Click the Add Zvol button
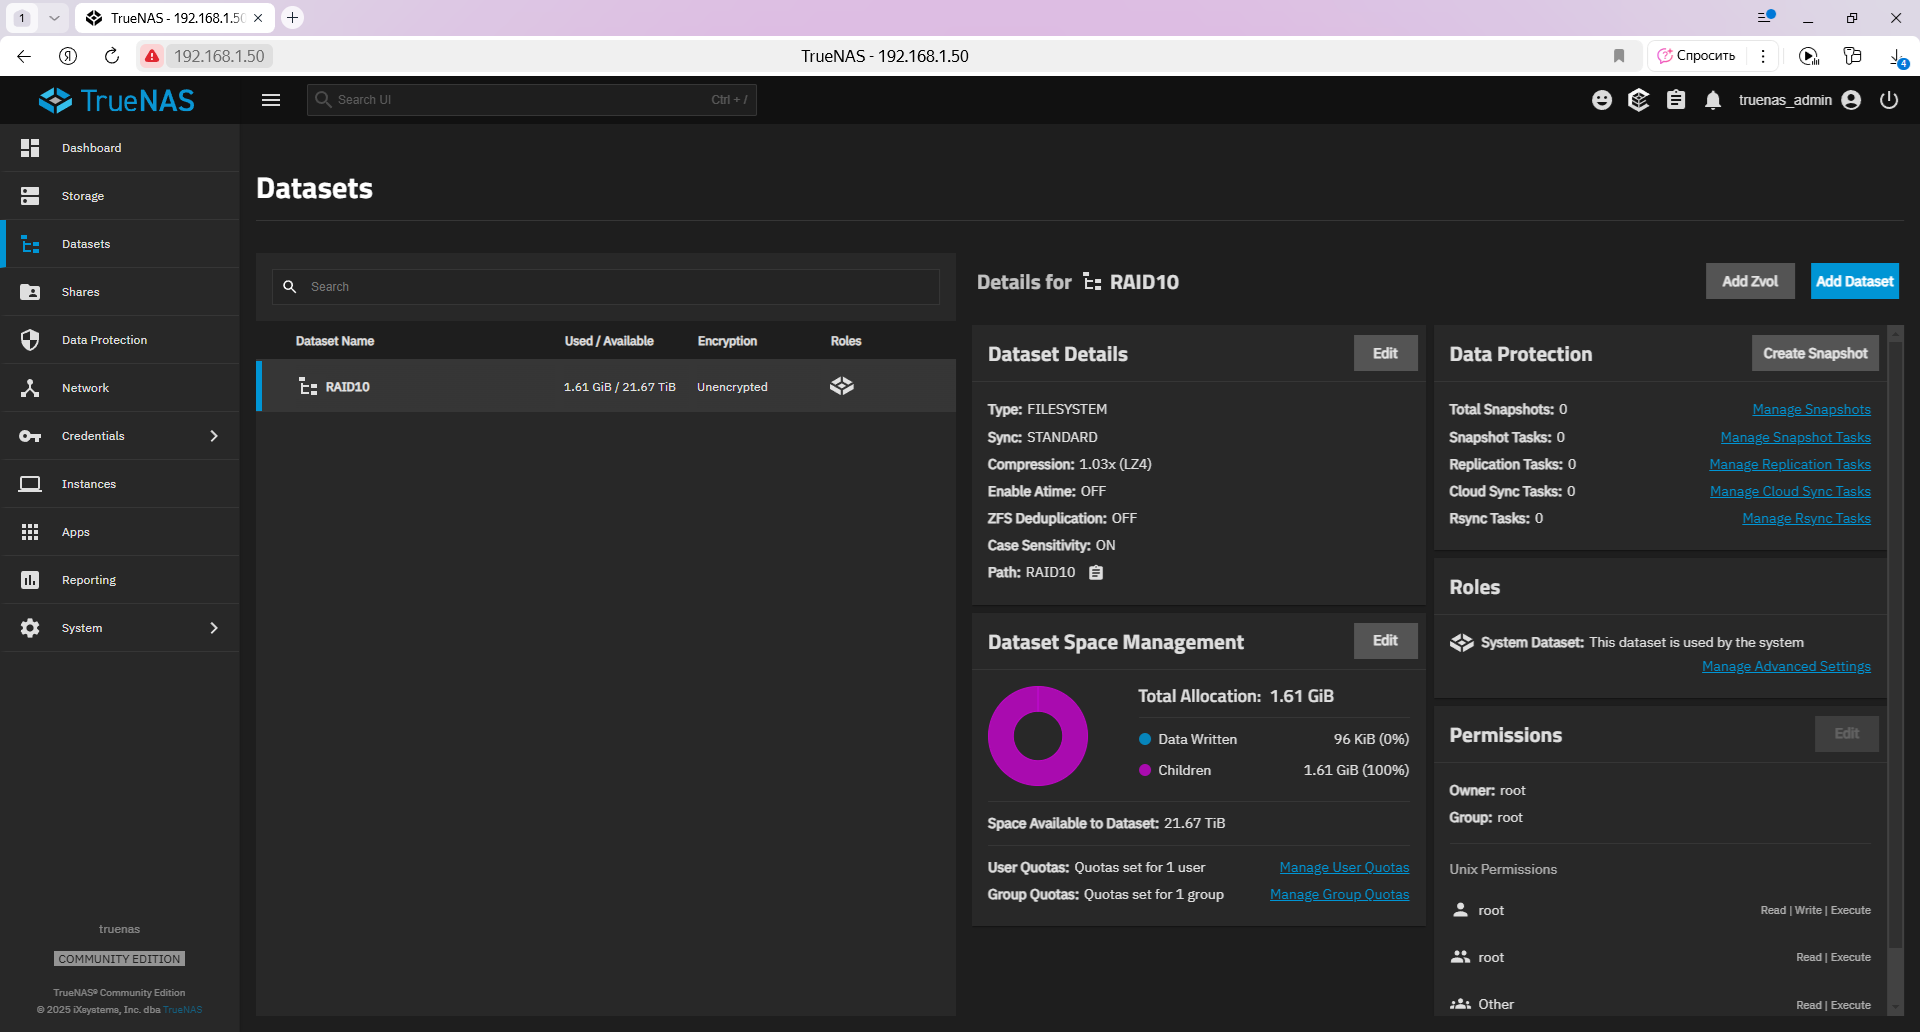1920x1032 pixels. [x=1750, y=282]
